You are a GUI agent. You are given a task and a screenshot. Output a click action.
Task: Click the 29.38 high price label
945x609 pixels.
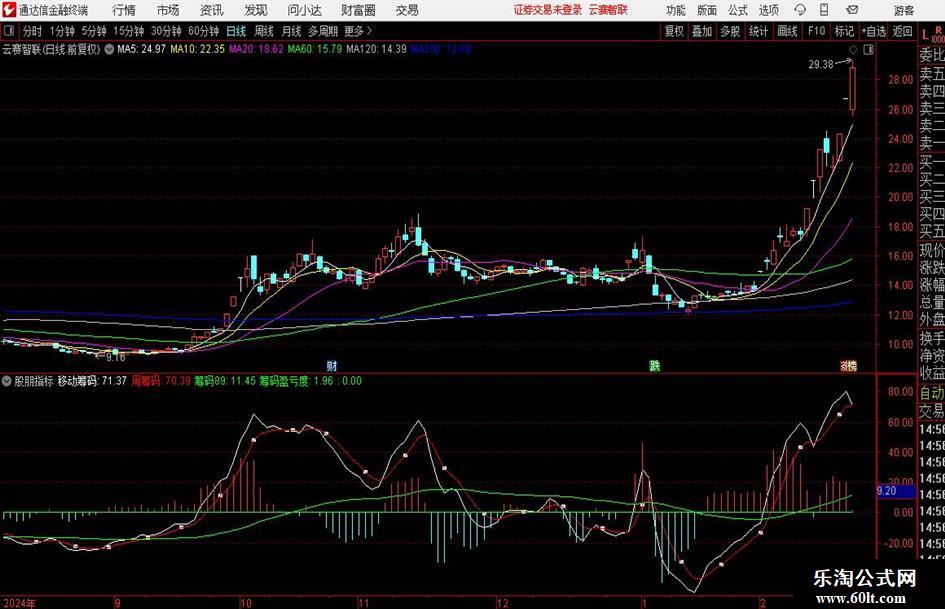pyautogui.click(x=820, y=64)
